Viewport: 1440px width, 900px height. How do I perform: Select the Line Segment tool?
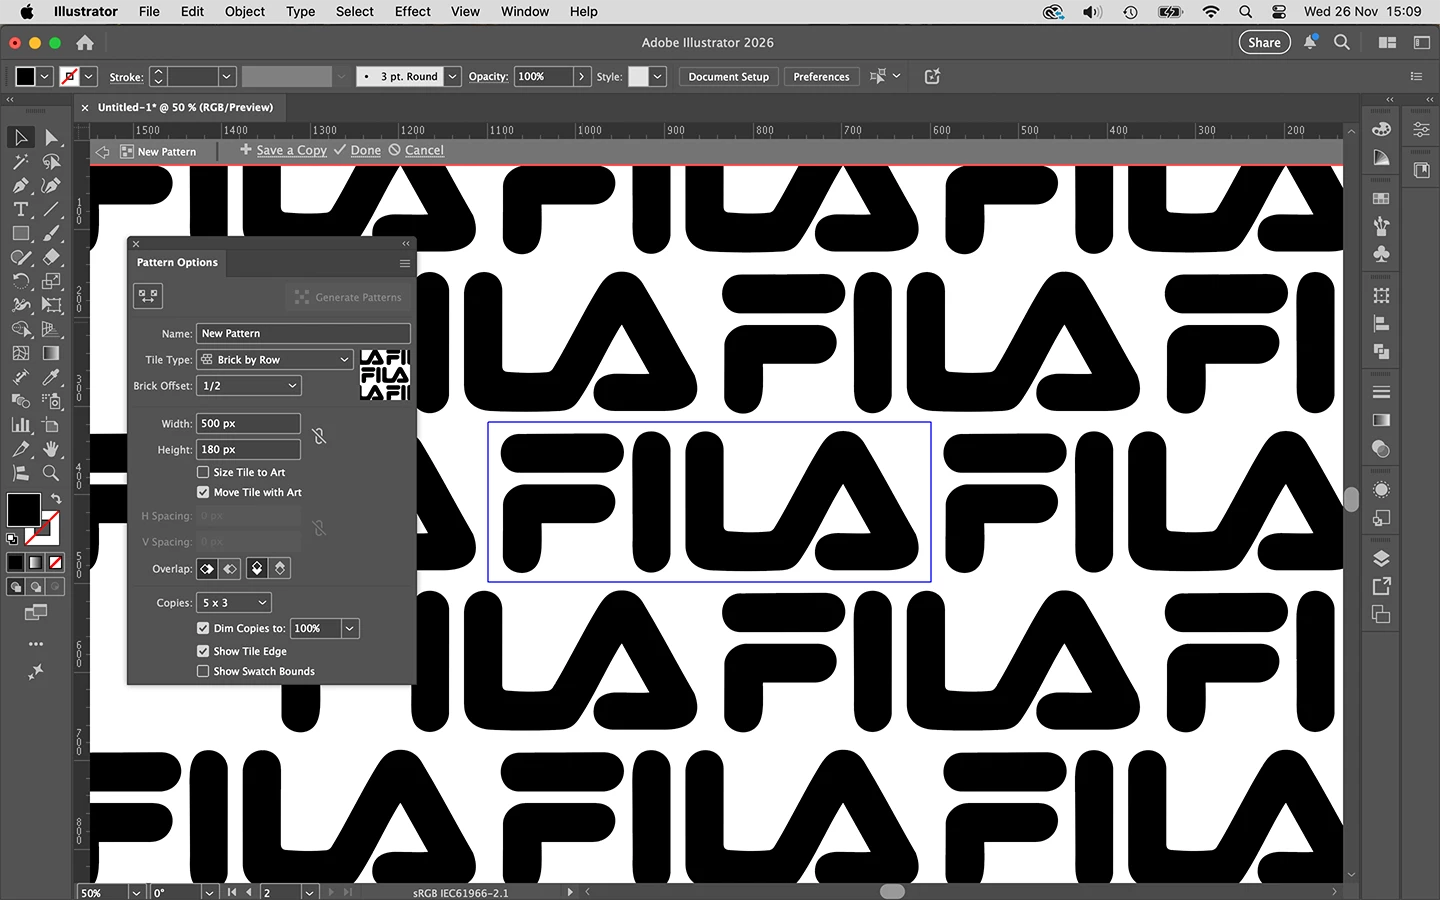[51, 209]
